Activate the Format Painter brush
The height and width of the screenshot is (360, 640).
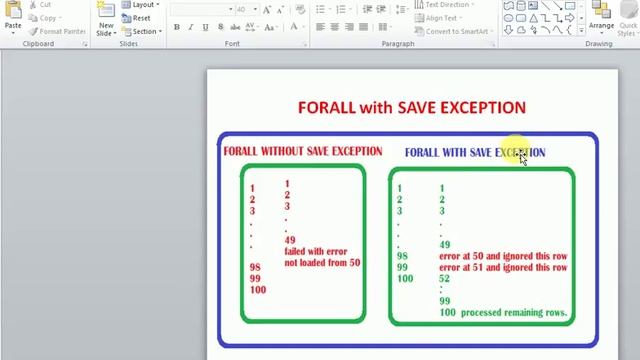pyautogui.click(x=57, y=31)
